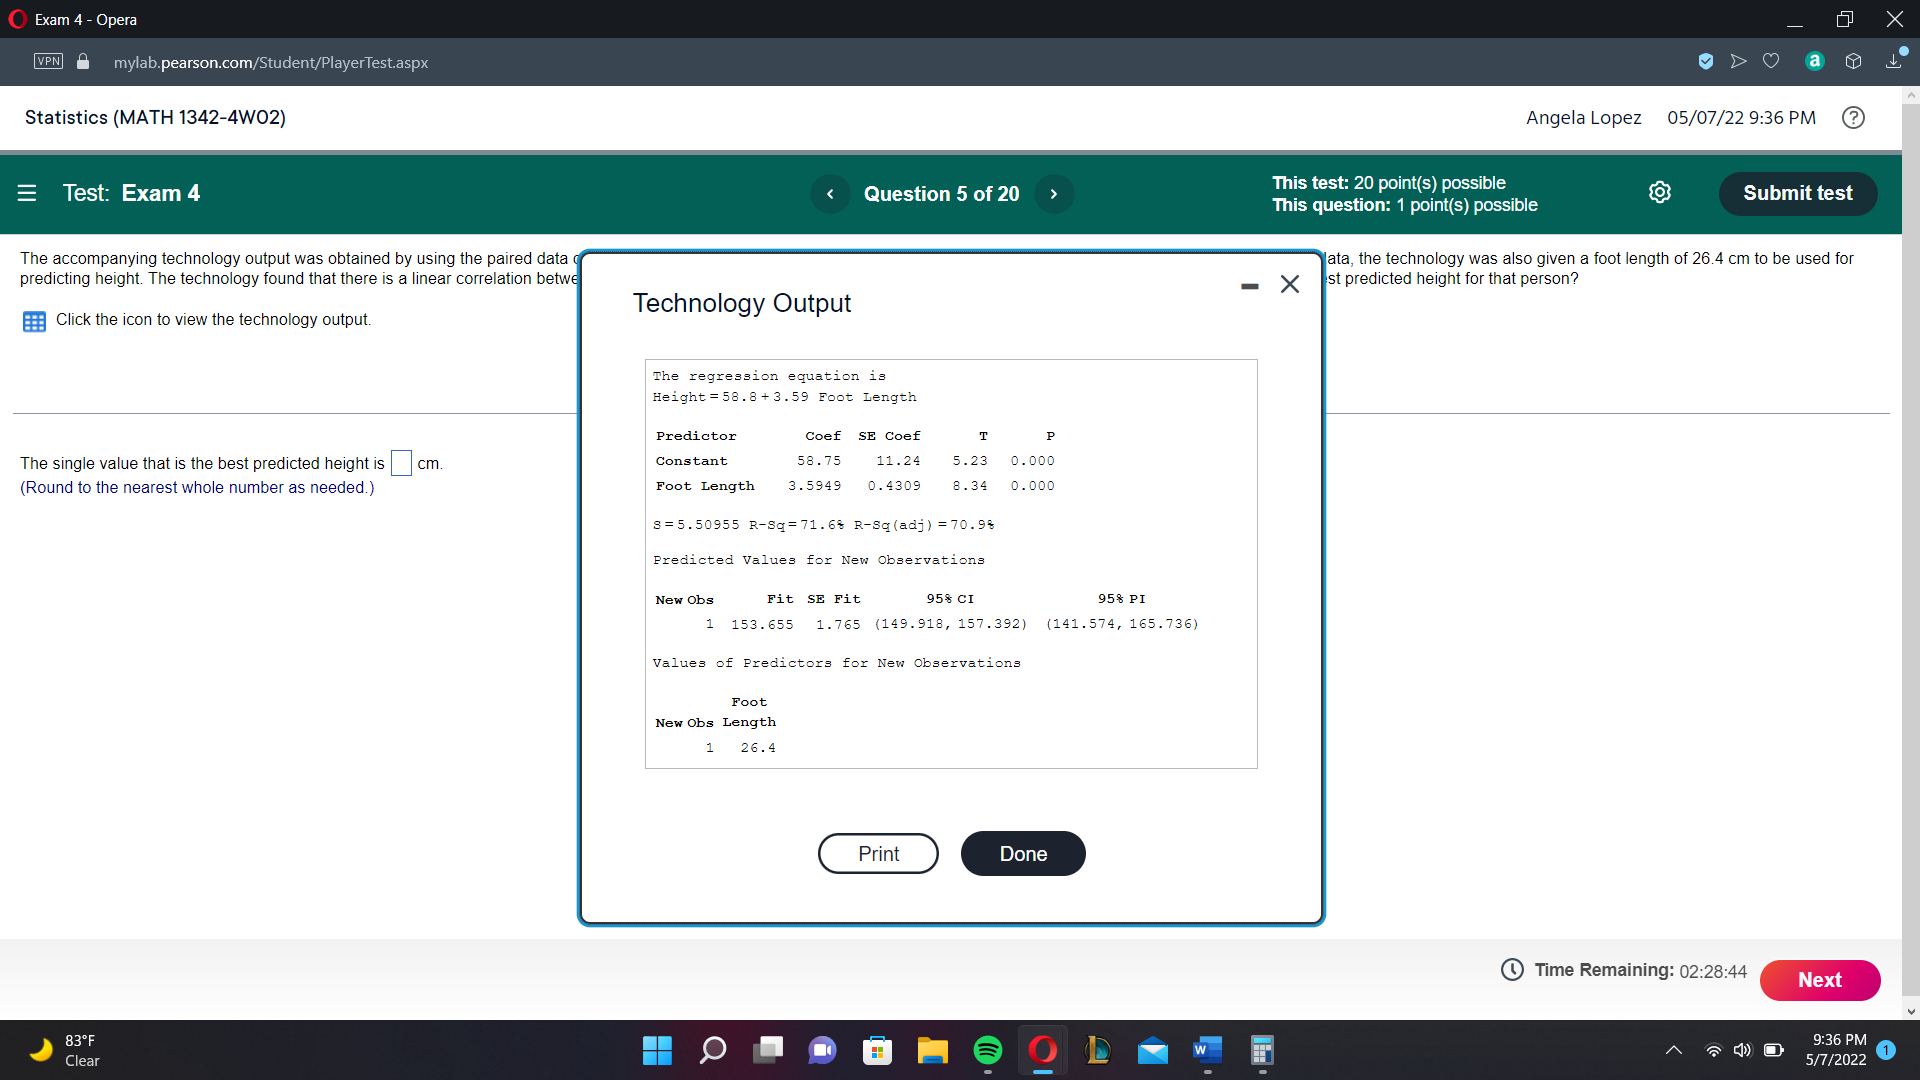Go to the previous question arrow

(x=829, y=194)
